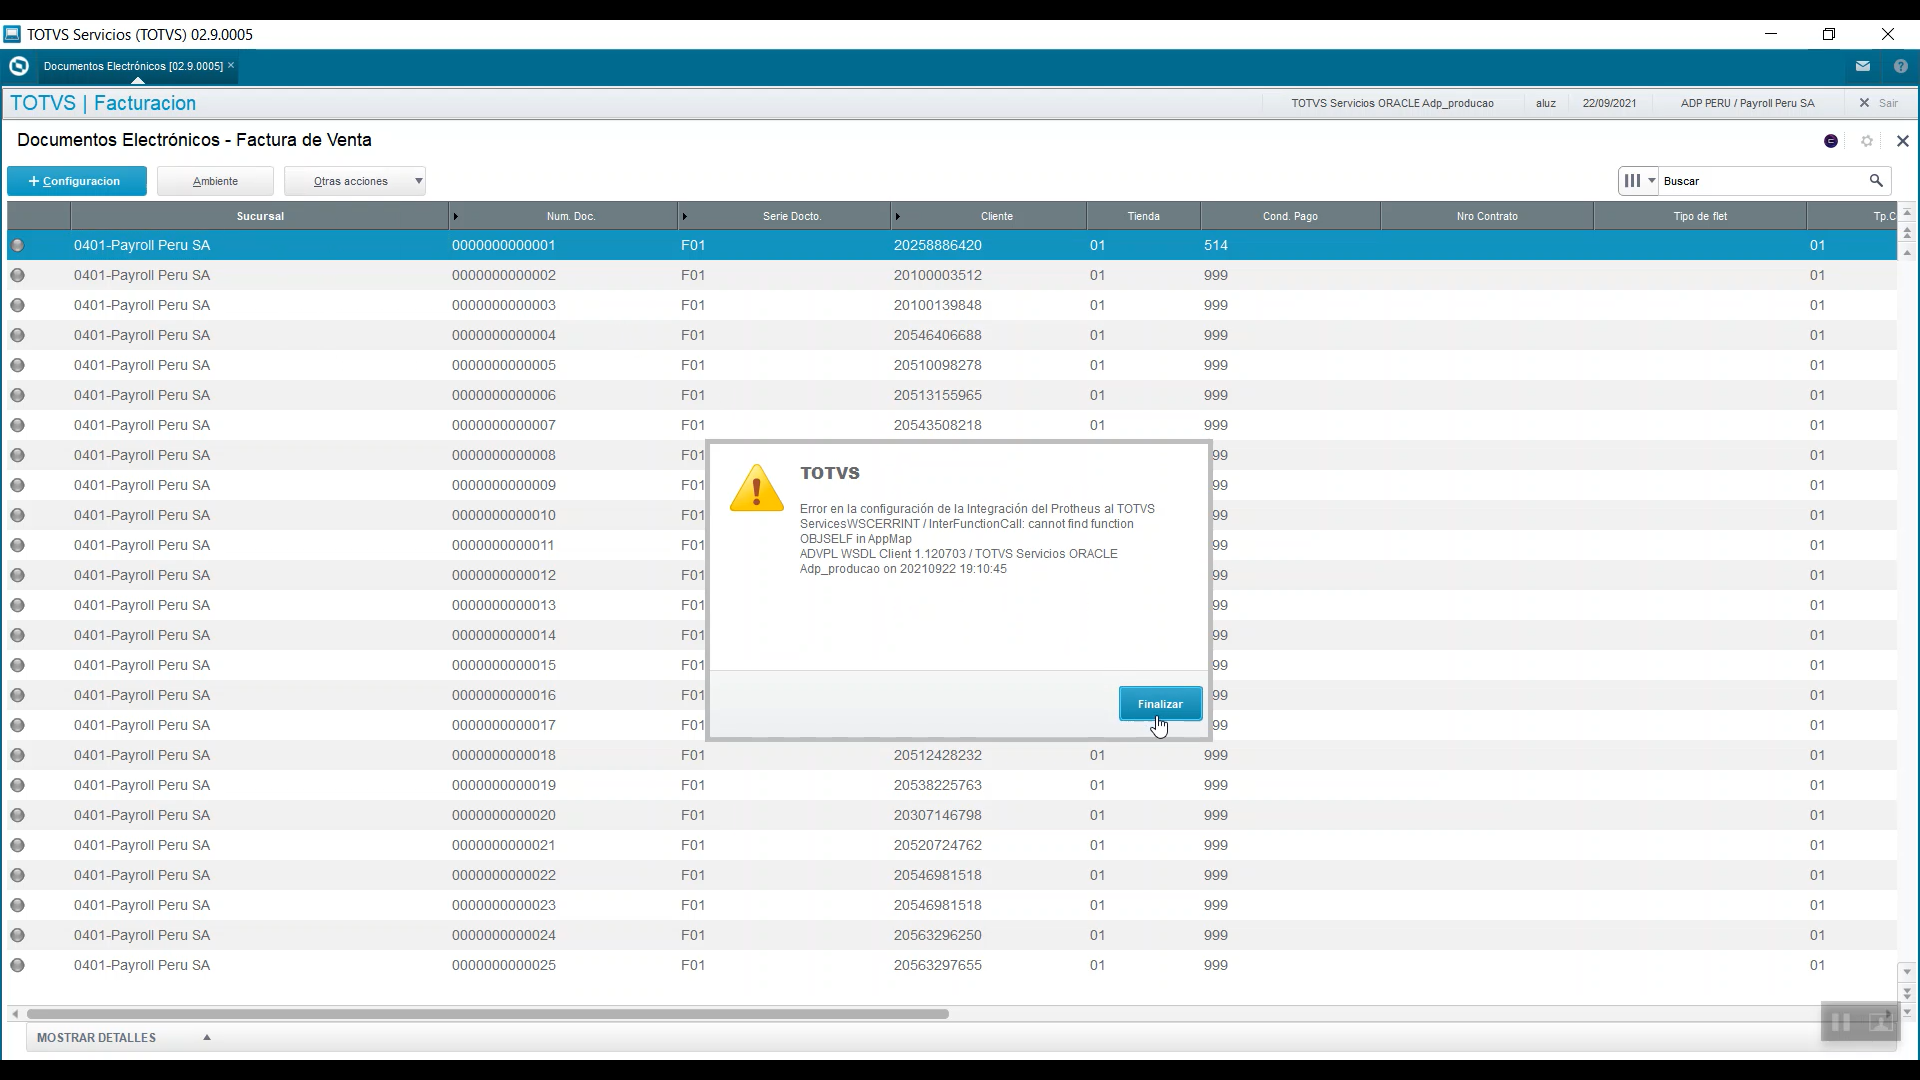Click the user name aluz in header

coord(1546,103)
